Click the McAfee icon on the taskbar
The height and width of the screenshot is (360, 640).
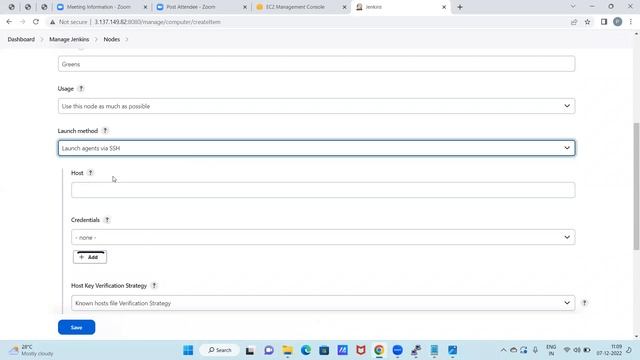click(x=361, y=350)
